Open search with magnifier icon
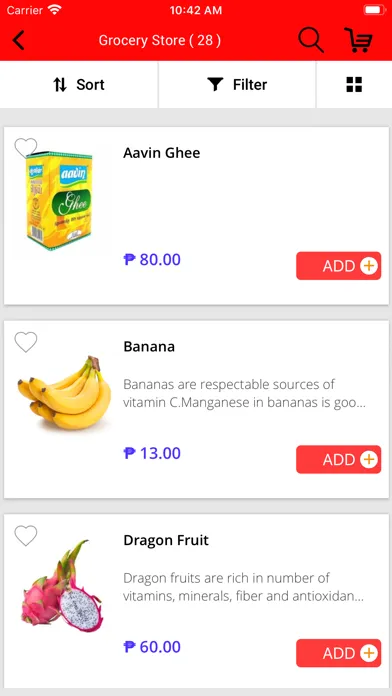 click(x=311, y=40)
